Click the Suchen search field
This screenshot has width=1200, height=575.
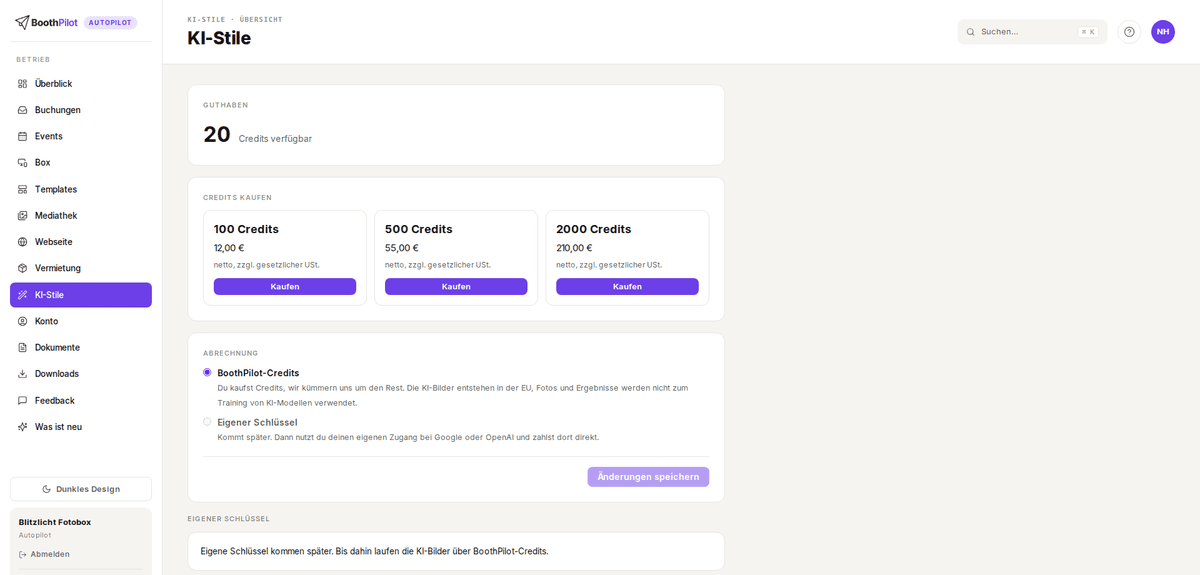[1032, 32]
